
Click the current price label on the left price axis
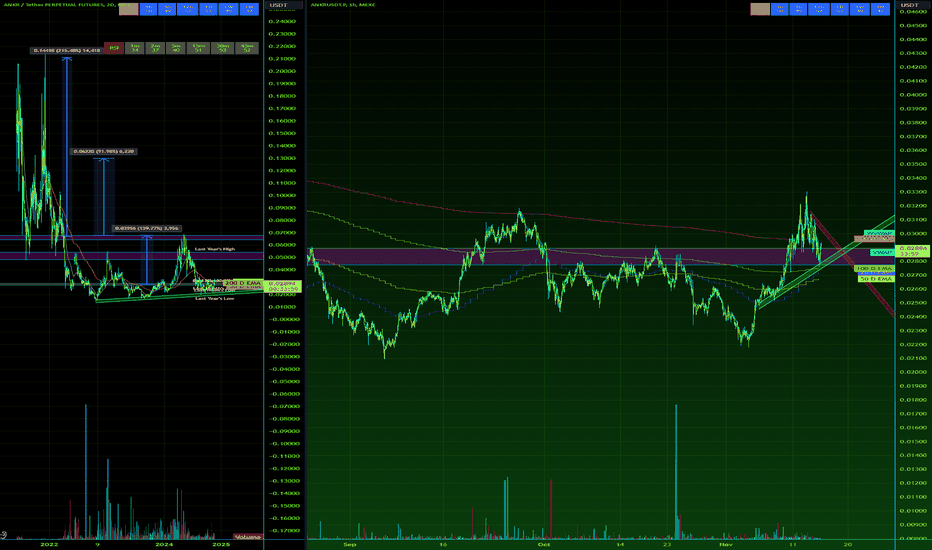pyautogui.click(x=285, y=287)
